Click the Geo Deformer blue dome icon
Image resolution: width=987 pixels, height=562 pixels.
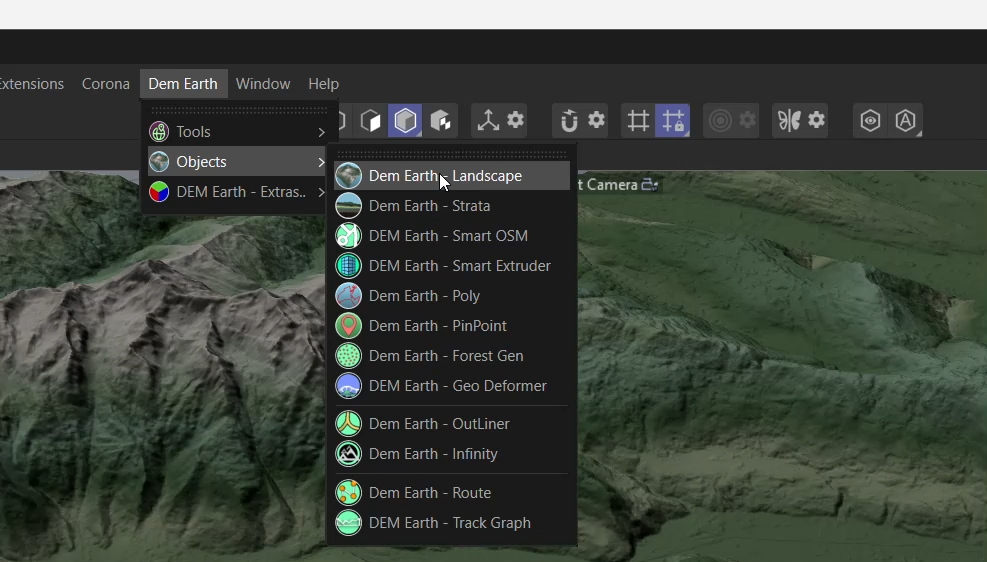(x=348, y=386)
